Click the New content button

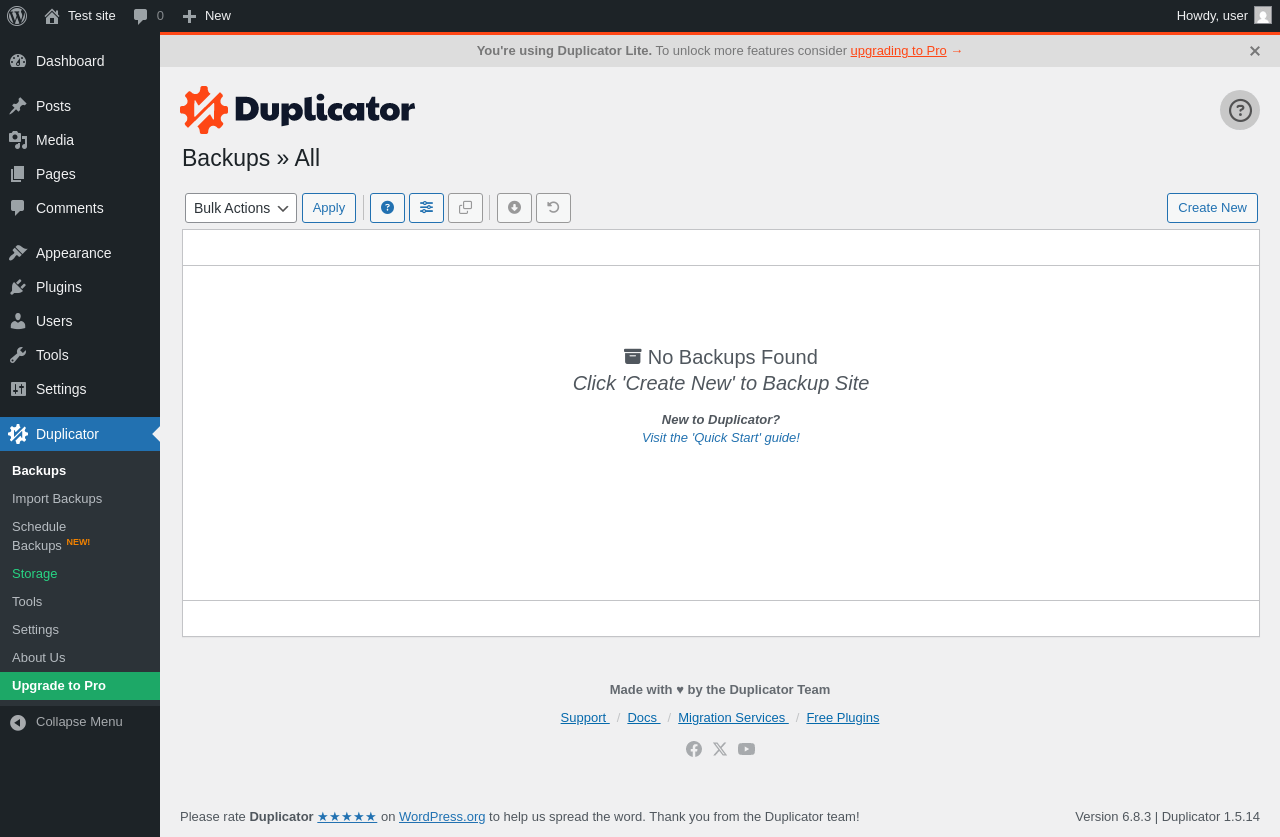(206, 16)
